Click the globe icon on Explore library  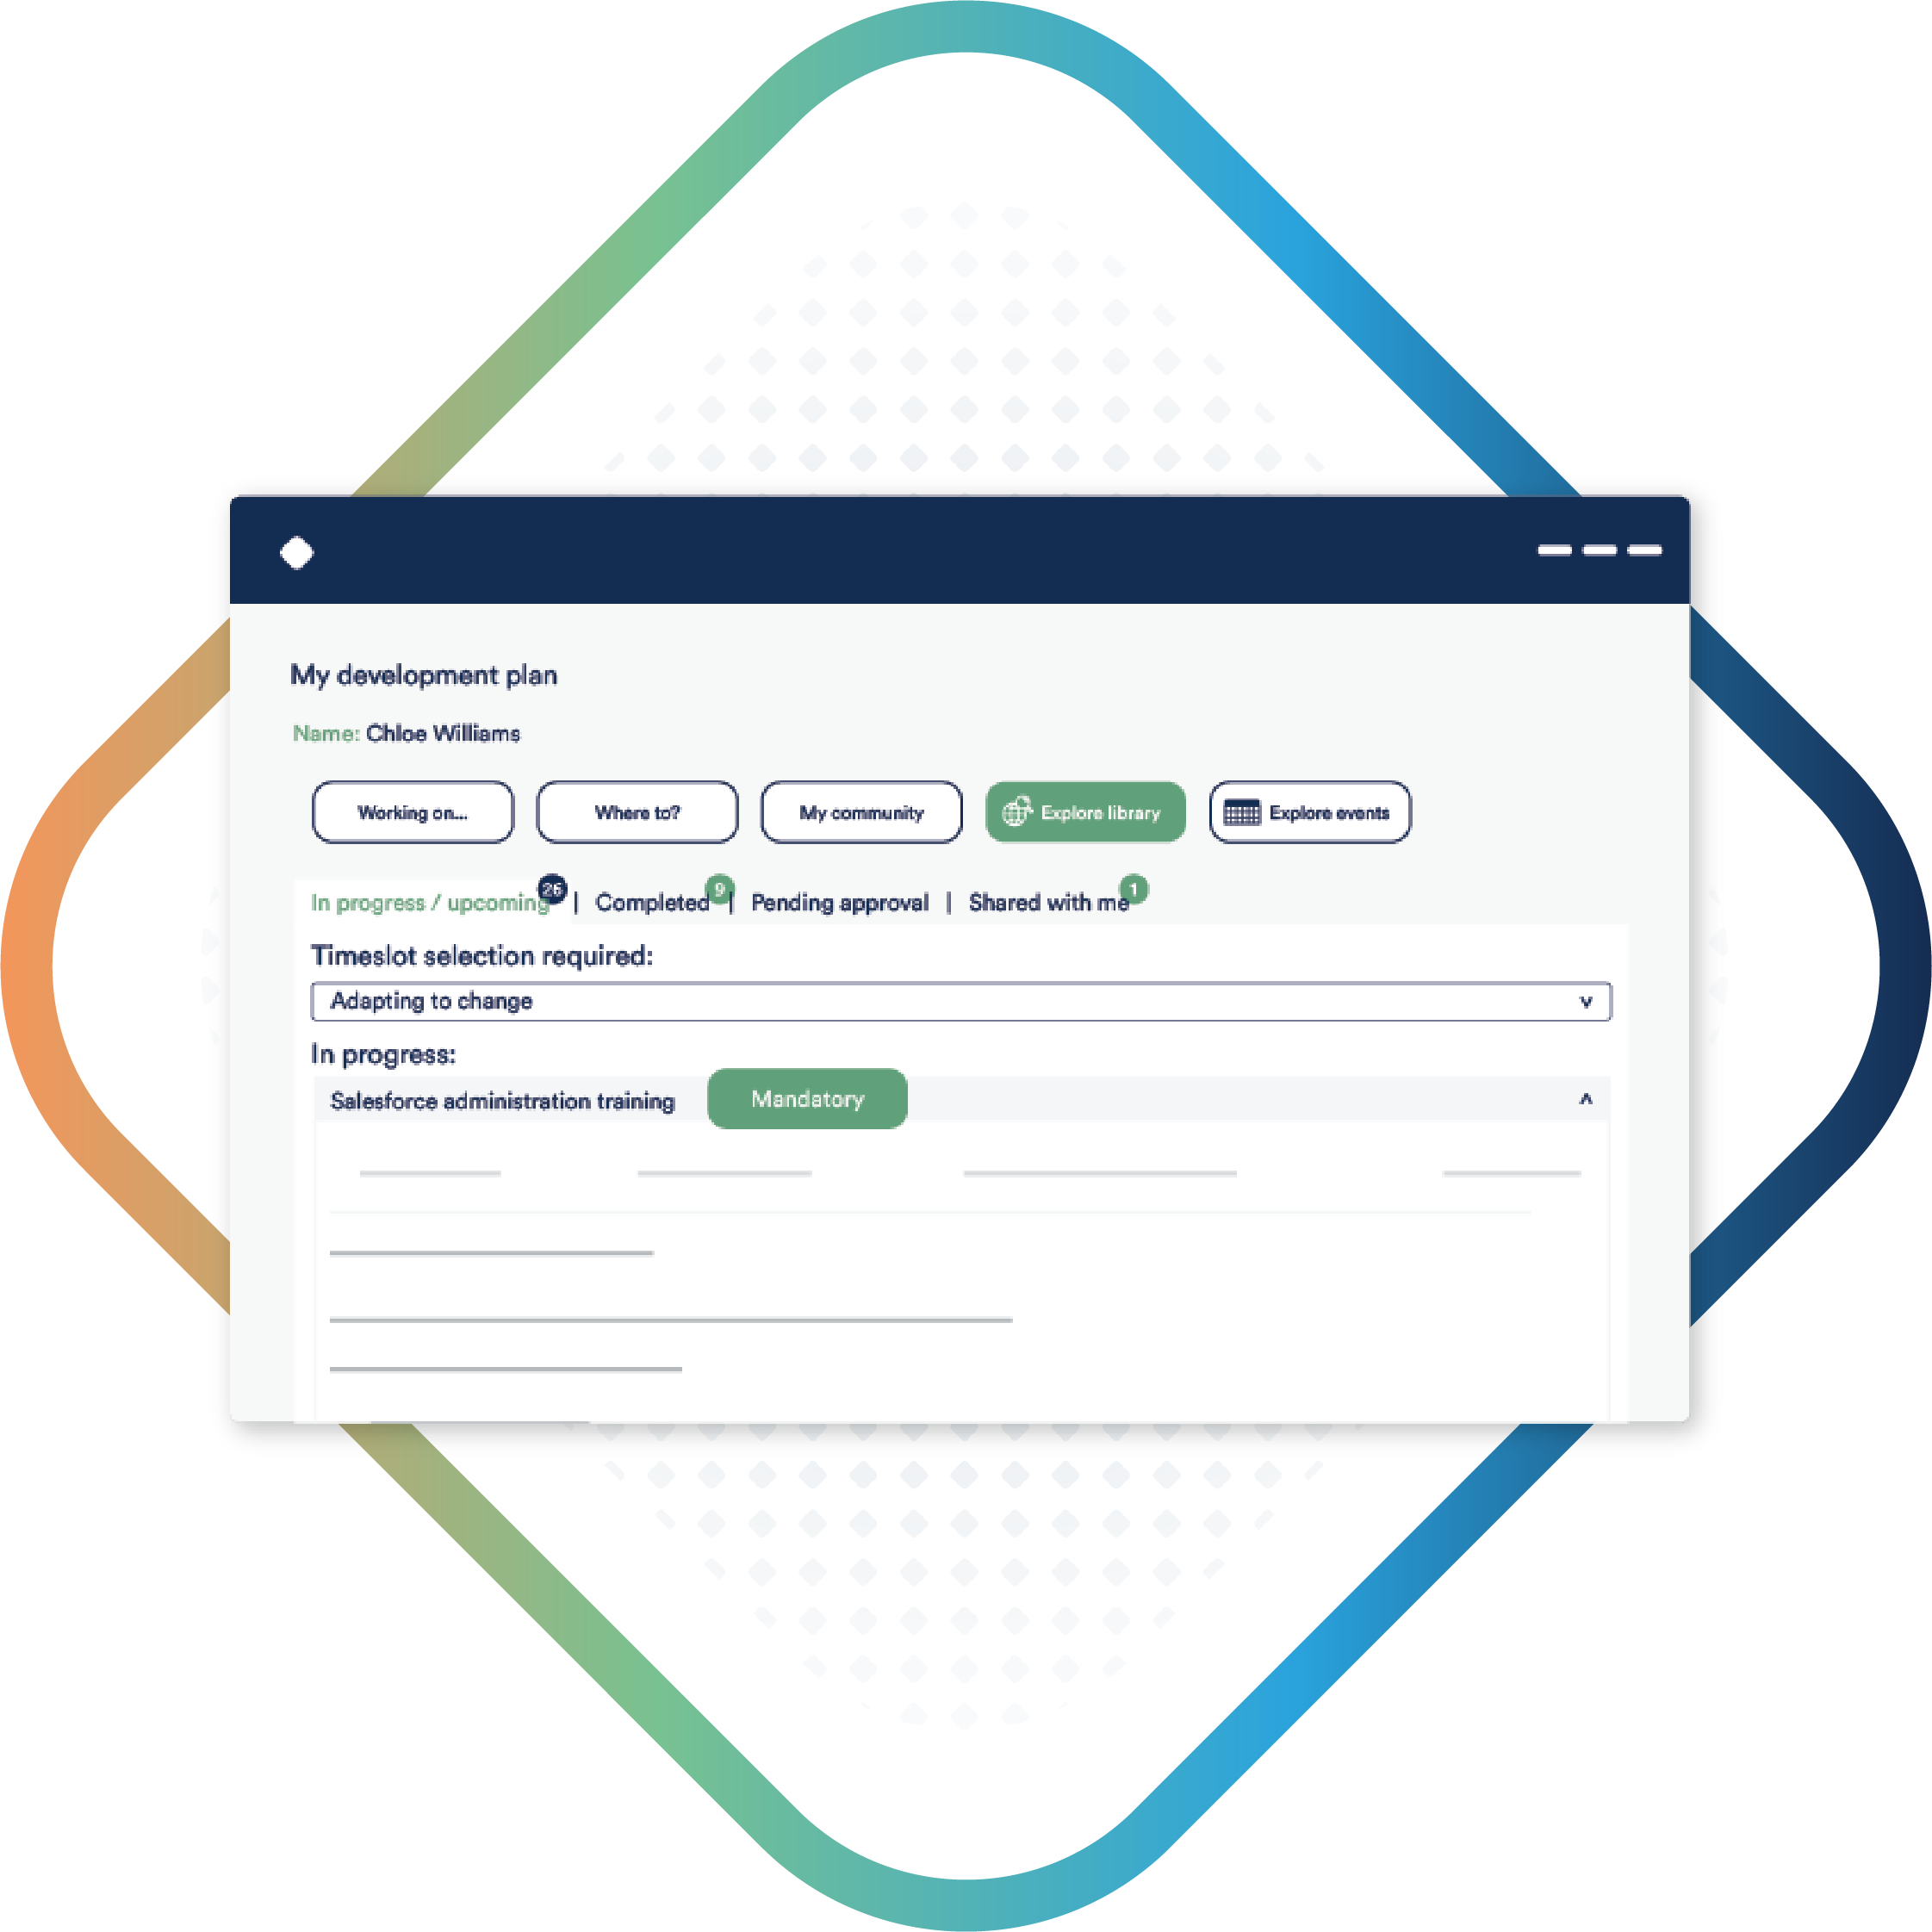click(1024, 814)
